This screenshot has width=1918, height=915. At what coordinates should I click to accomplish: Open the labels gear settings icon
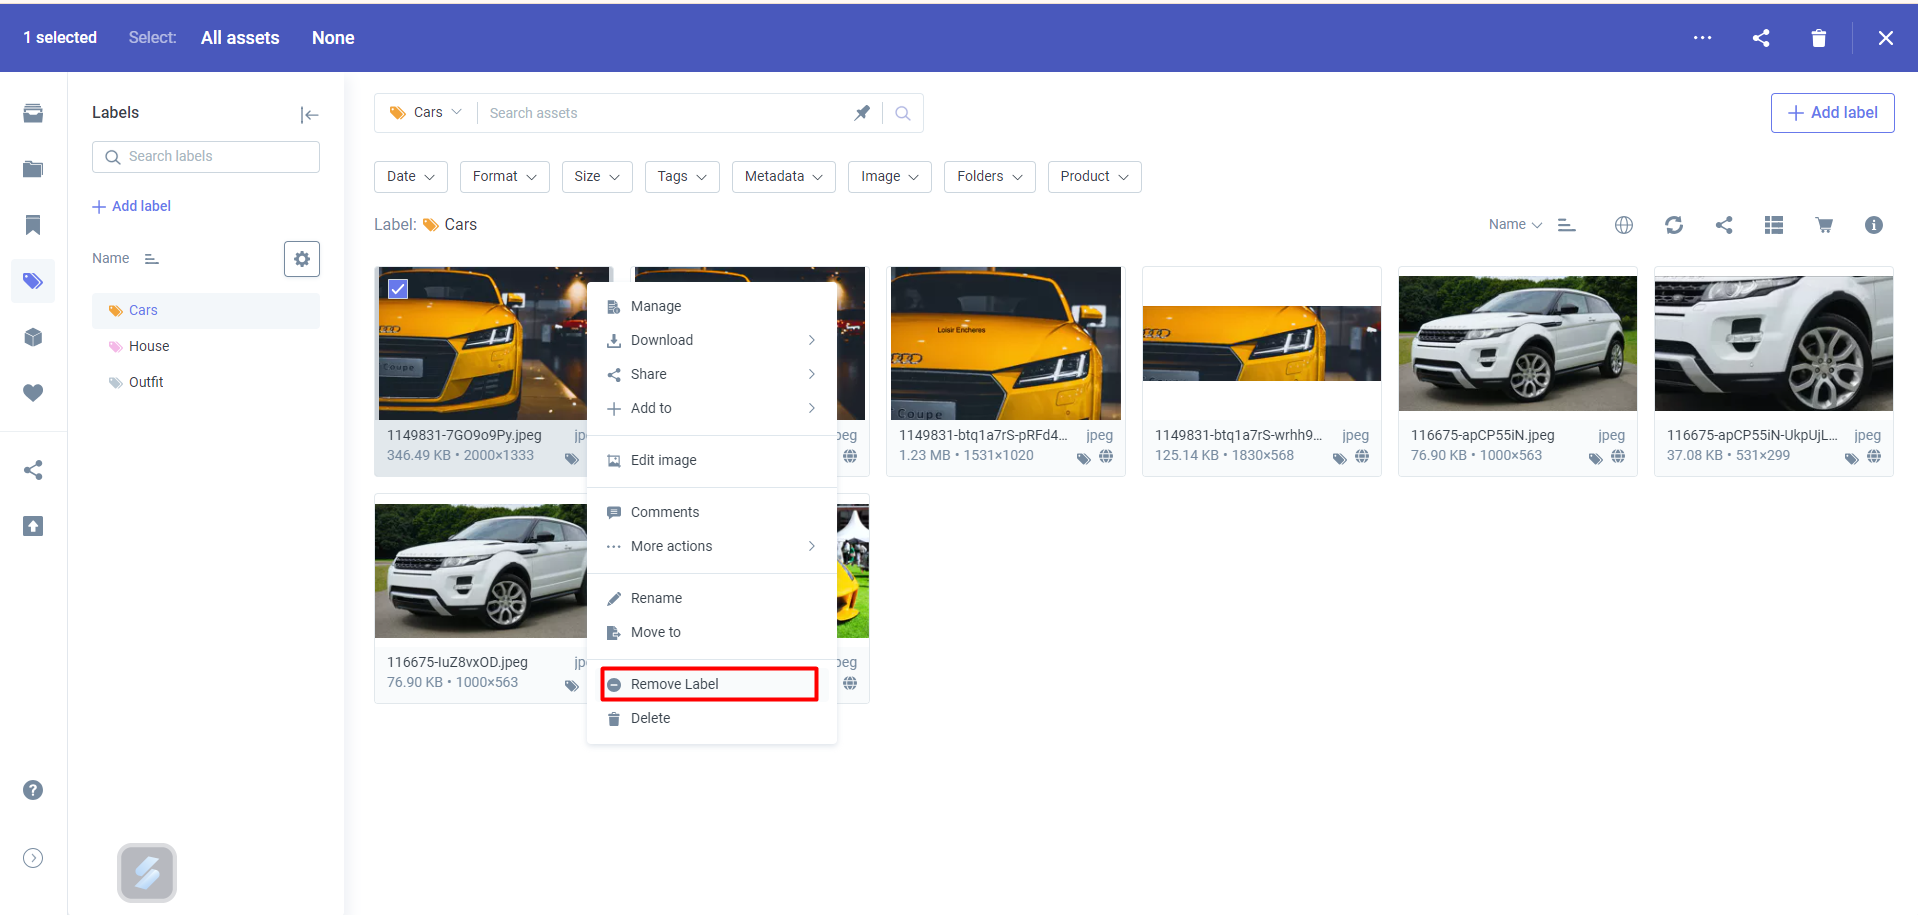(301, 259)
